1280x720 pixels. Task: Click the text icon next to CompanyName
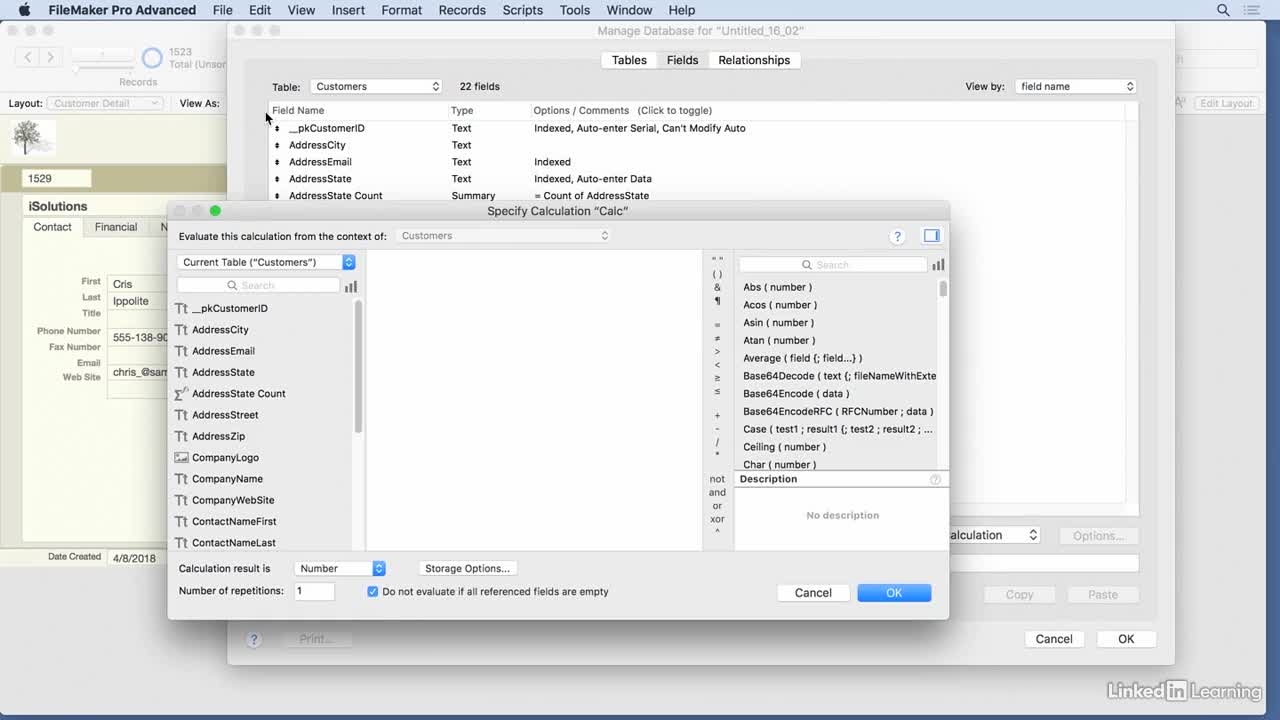[181, 479]
